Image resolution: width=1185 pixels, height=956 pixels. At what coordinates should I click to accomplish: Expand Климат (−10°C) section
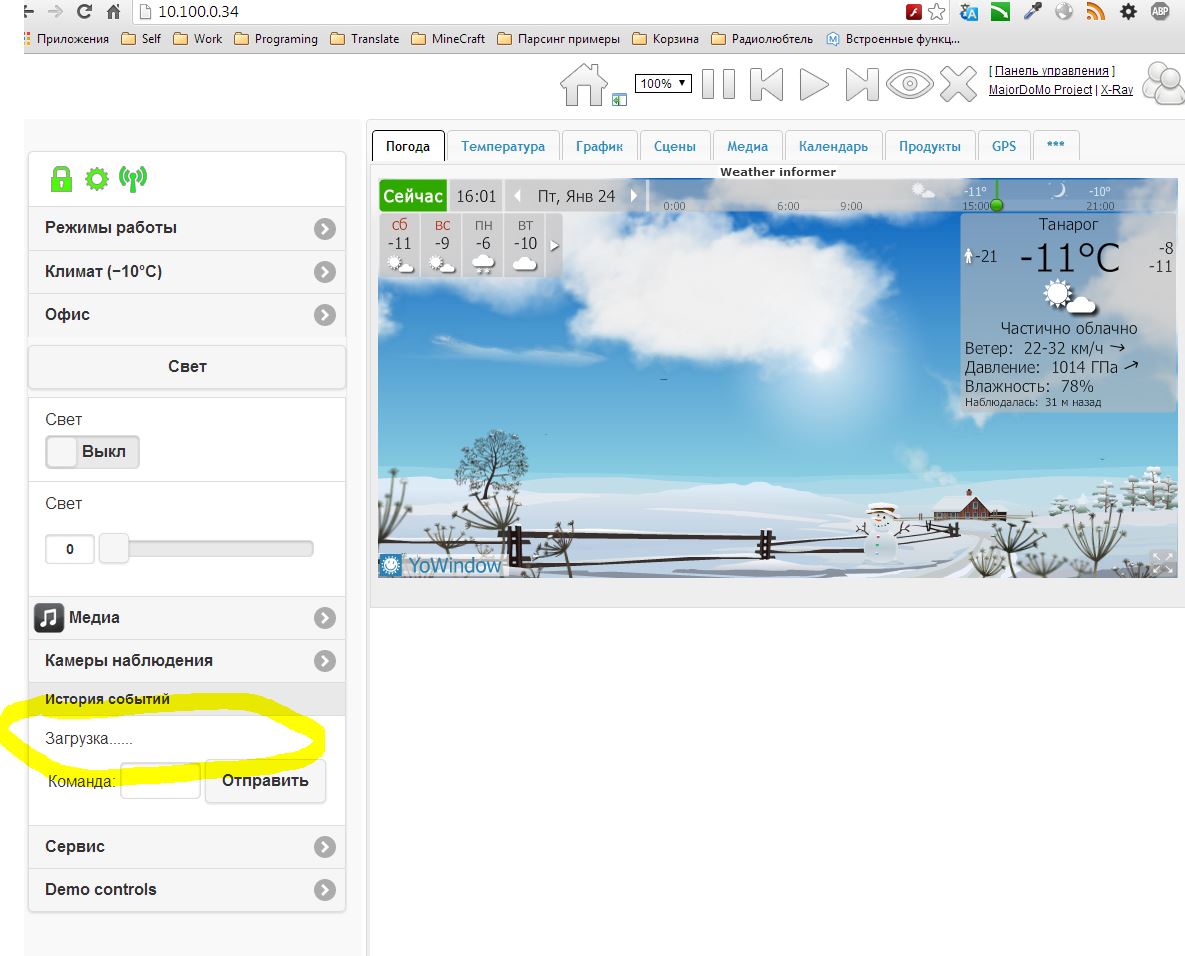[x=187, y=272]
